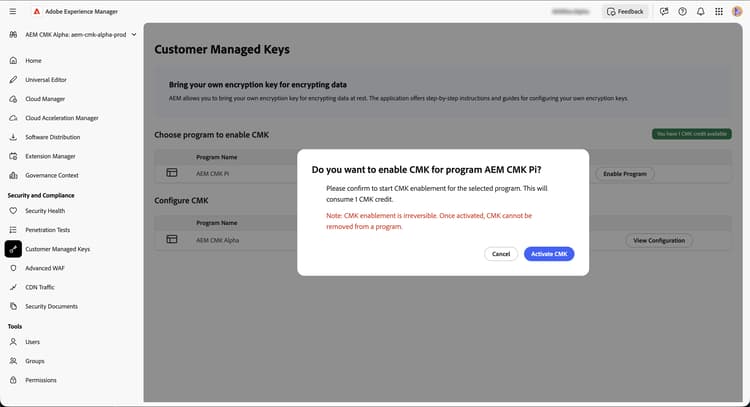Click the Penetration Tests list icon
This screenshot has width=750, height=407.
[x=13, y=230]
